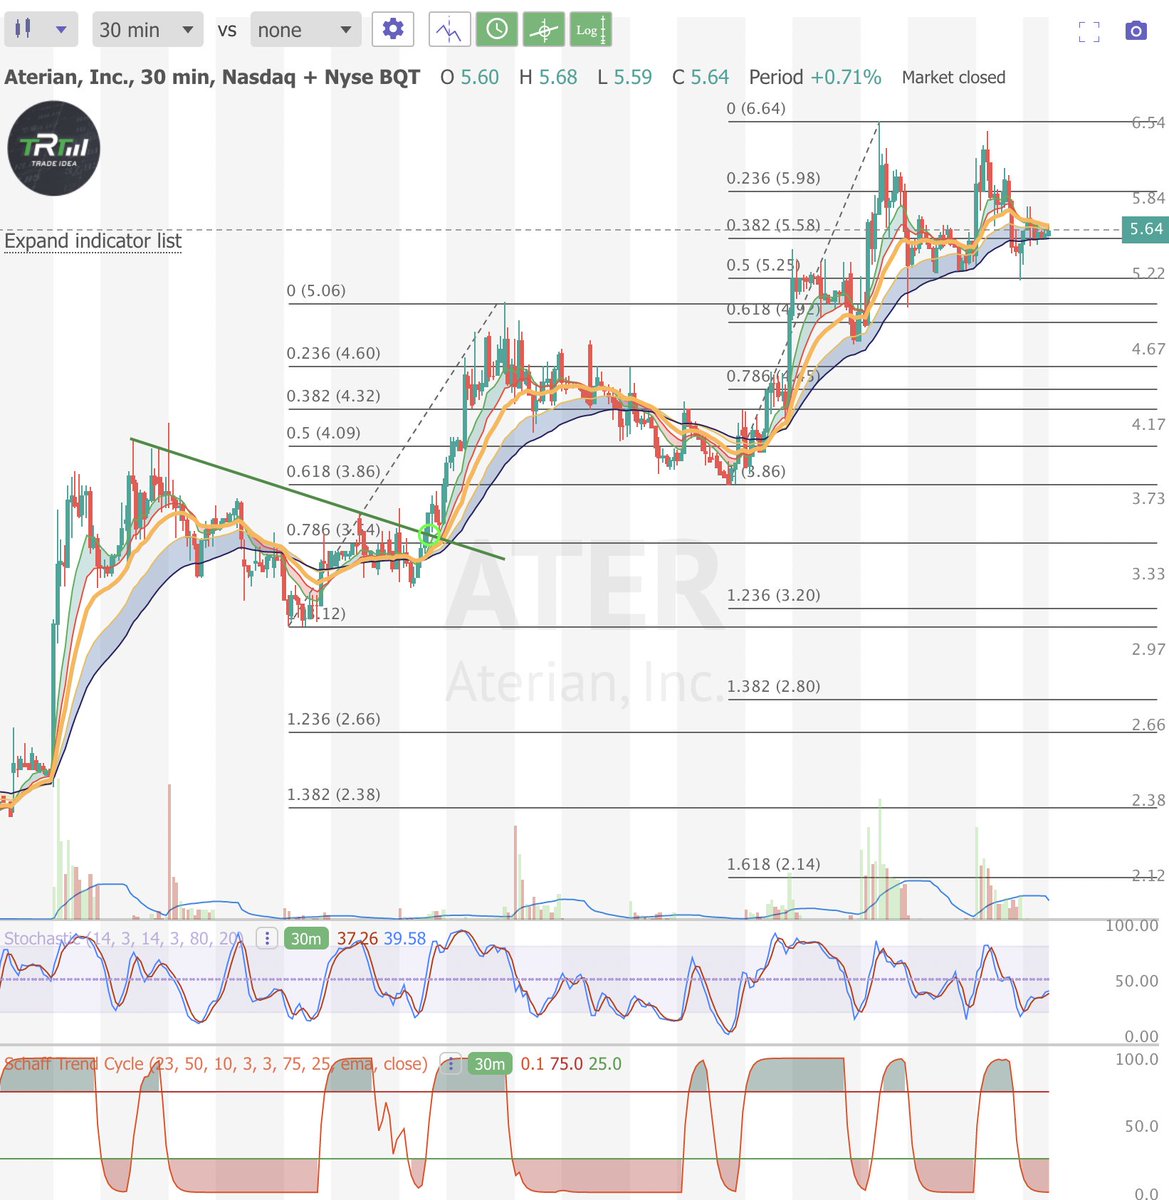The image size is (1169, 1200).
Task: Toggle the extended hours clock icon
Action: [497, 29]
